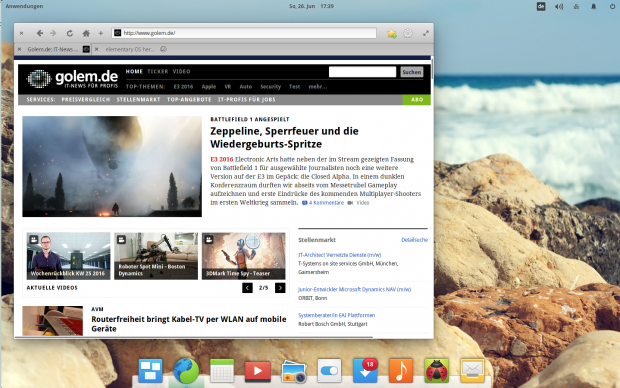Screen dimensions: 620x388
Task: Open the AVM article thumbnail
Action: point(53,321)
